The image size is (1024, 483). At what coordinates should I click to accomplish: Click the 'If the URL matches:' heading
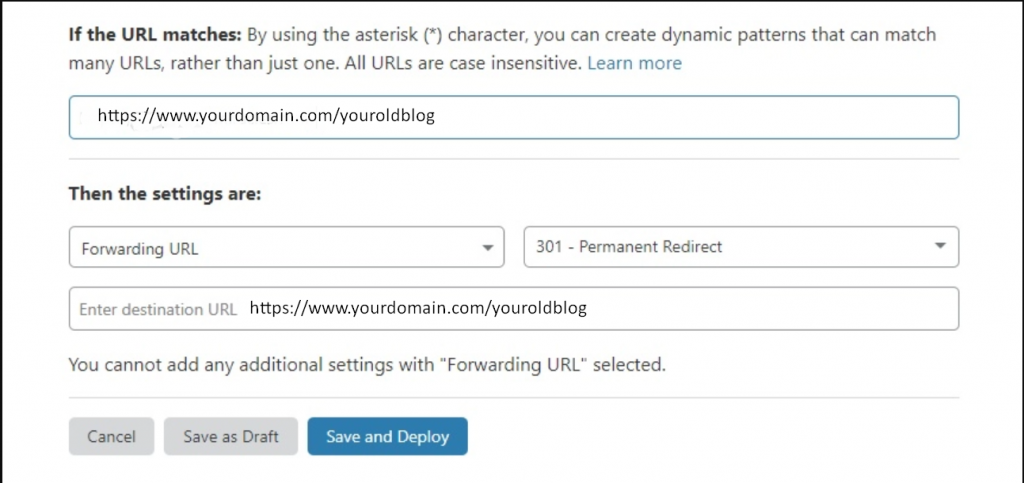155,34
